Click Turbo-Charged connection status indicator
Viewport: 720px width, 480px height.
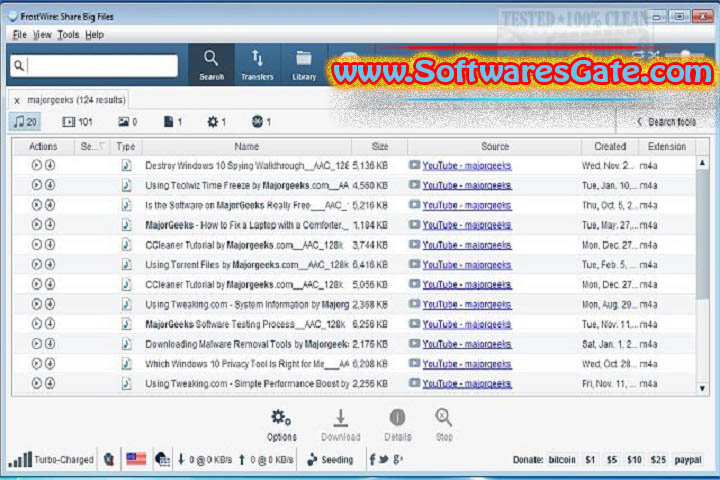51,459
